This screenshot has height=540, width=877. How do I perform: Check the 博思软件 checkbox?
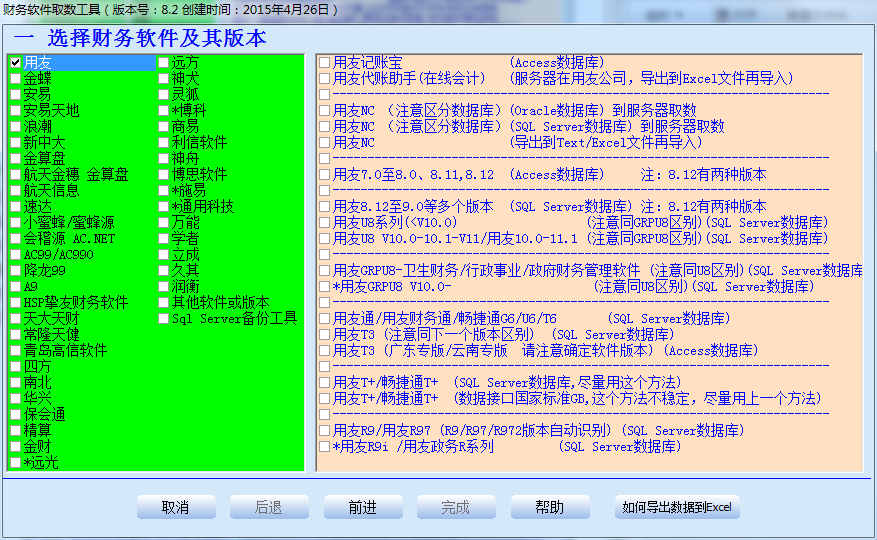coord(163,175)
